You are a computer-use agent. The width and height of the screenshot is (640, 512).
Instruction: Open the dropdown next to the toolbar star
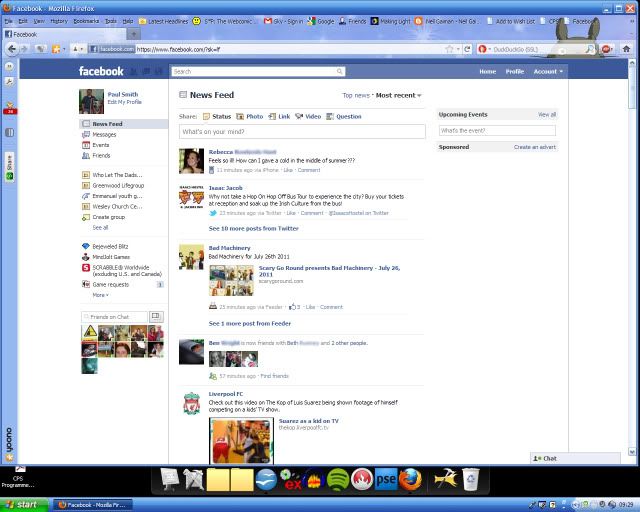point(64,49)
